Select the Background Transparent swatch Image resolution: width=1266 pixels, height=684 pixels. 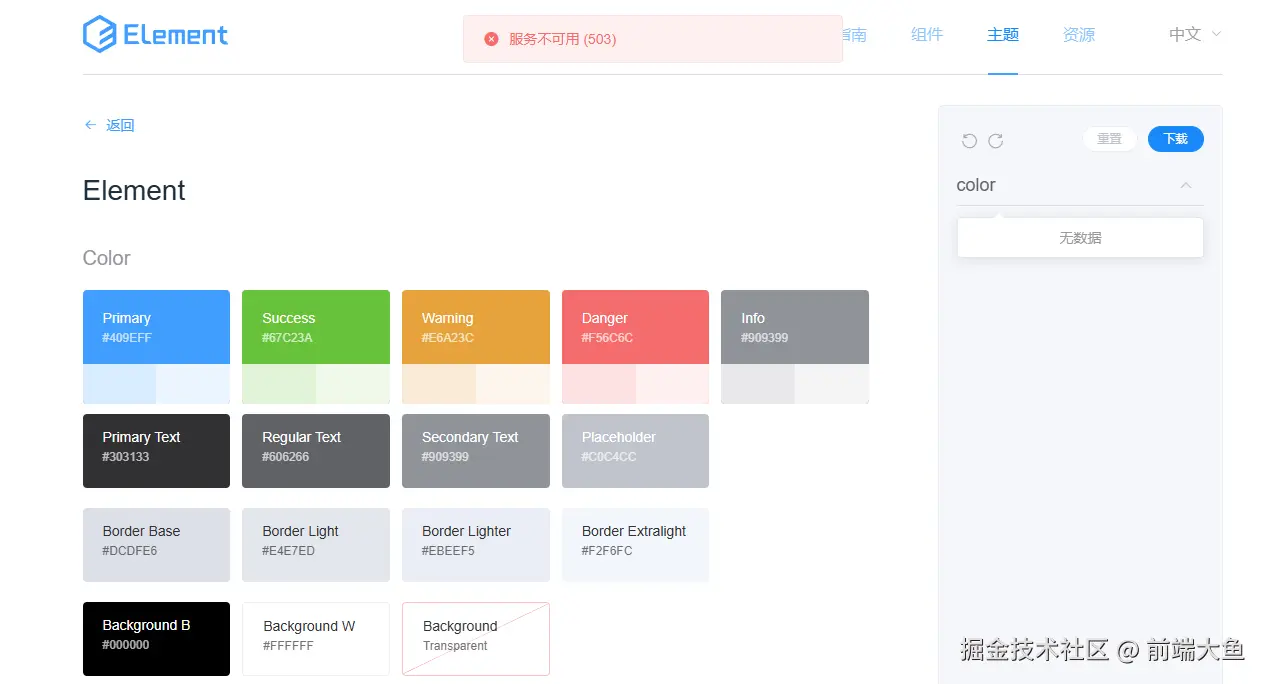[x=476, y=639]
